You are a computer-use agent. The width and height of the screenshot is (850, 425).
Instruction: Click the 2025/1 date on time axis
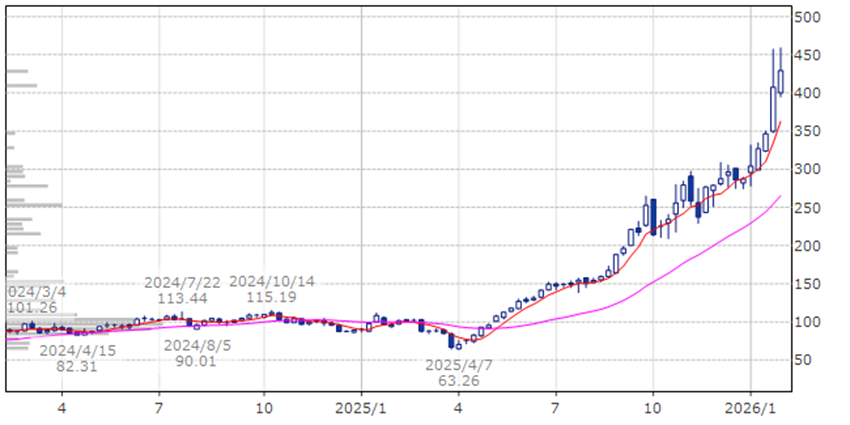(x=361, y=408)
